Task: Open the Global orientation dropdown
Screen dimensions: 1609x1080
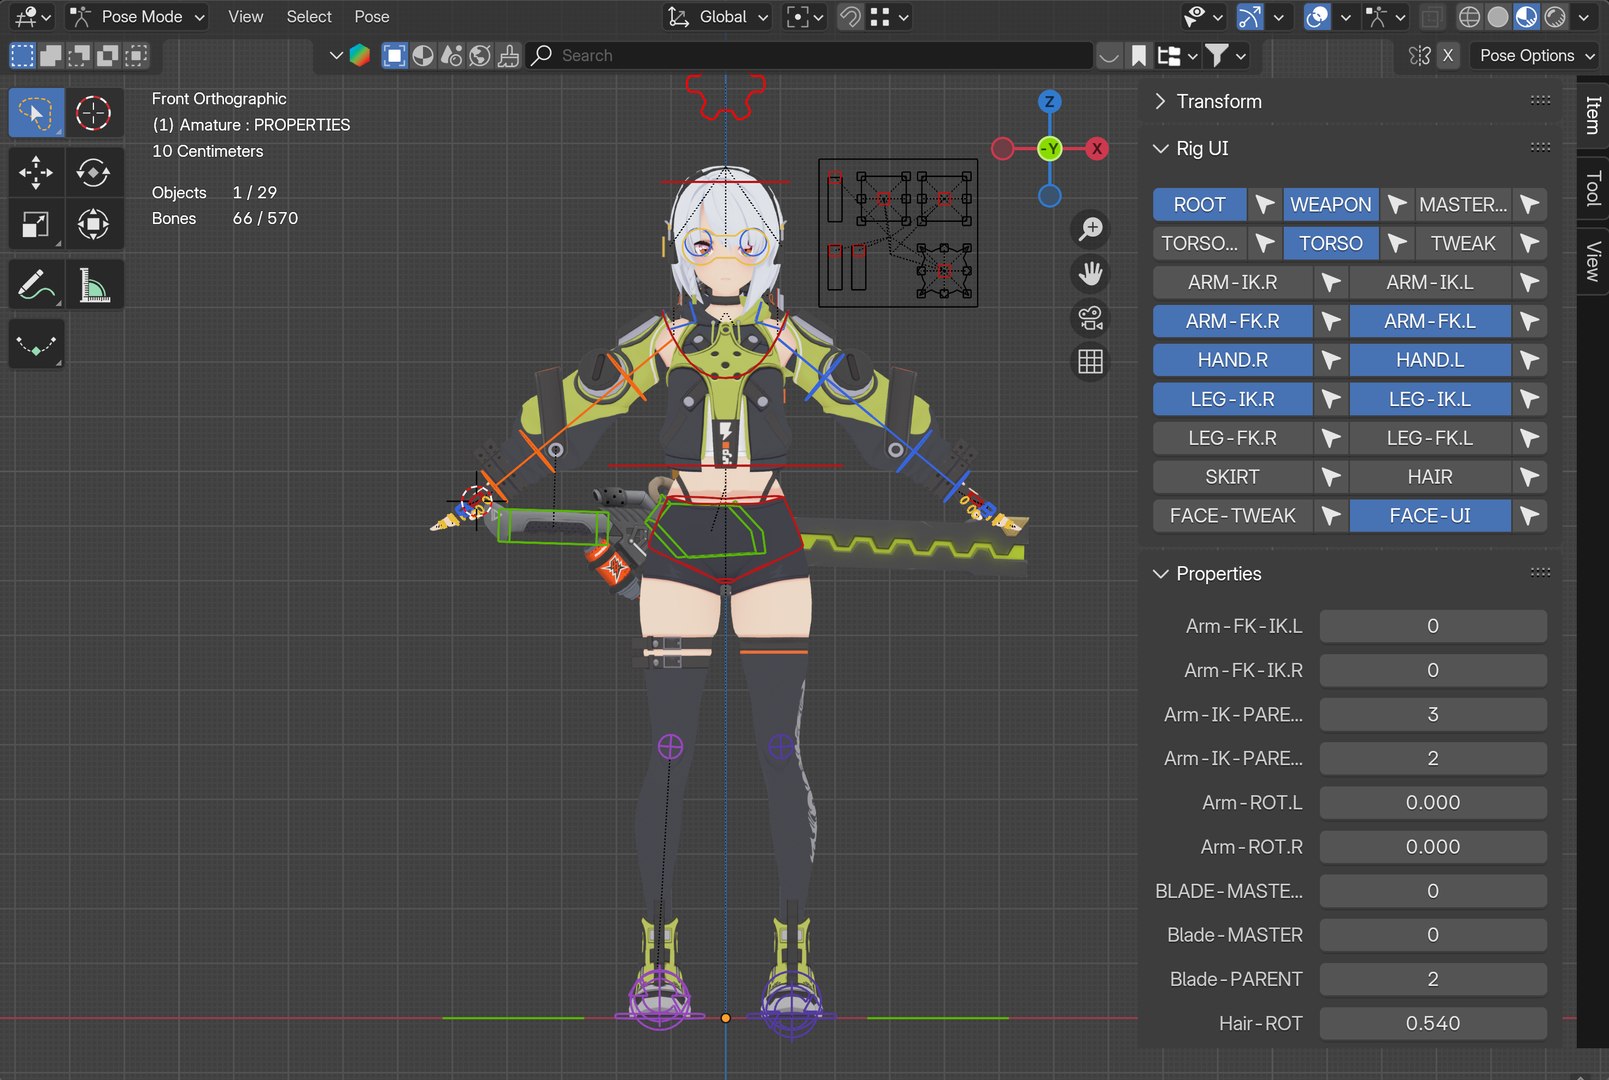Action: 718,17
